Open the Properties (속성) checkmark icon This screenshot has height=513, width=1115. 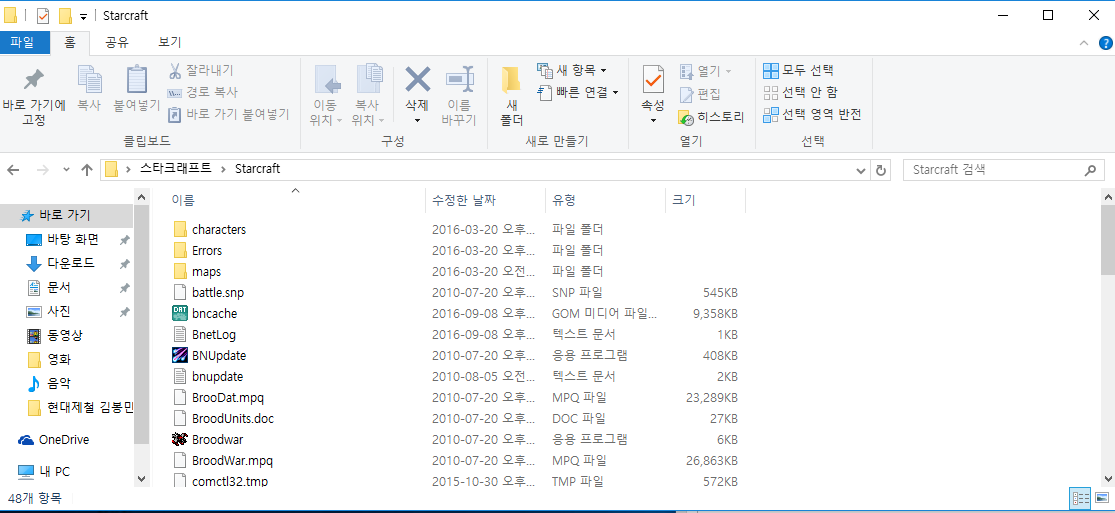click(x=653, y=79)
